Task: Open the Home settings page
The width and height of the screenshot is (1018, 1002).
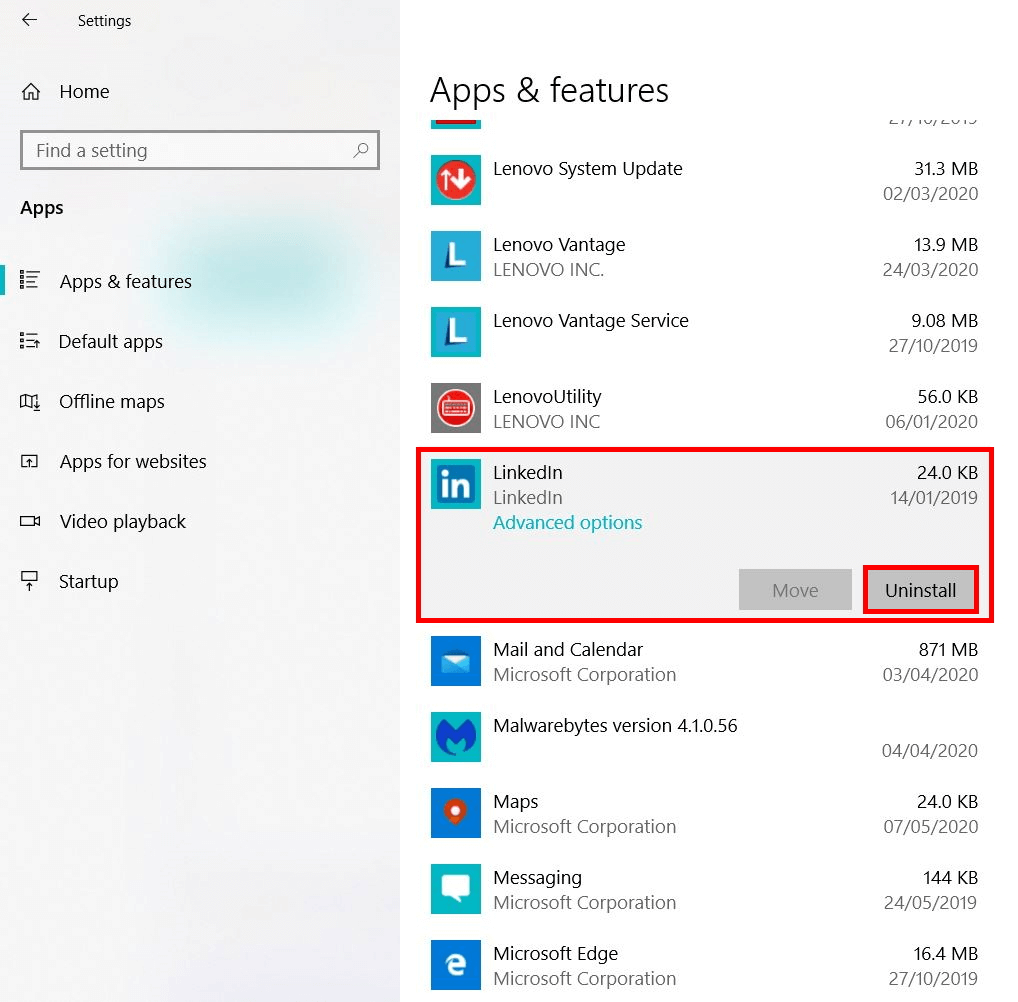Action: (84, 92)
